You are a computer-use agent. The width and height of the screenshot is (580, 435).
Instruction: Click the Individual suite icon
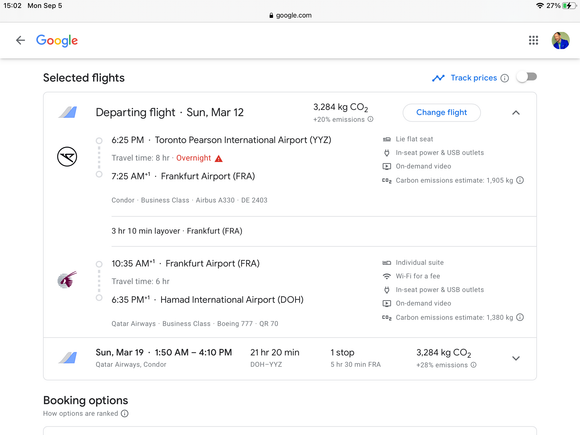click(x=387, y=263)
